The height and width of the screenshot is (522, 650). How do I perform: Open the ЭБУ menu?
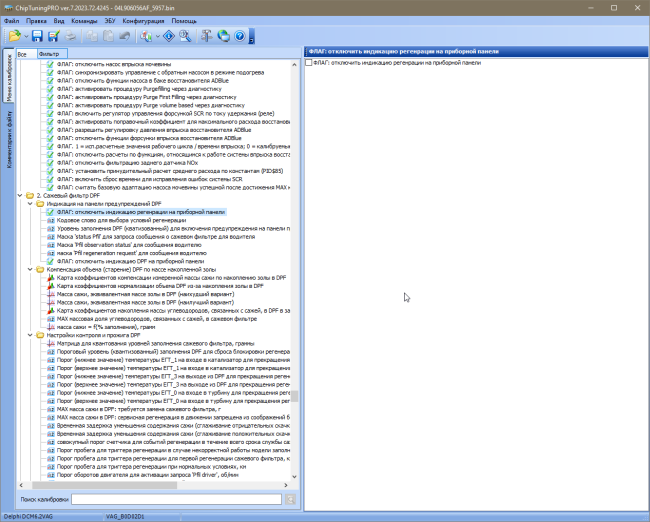(110, 21)
